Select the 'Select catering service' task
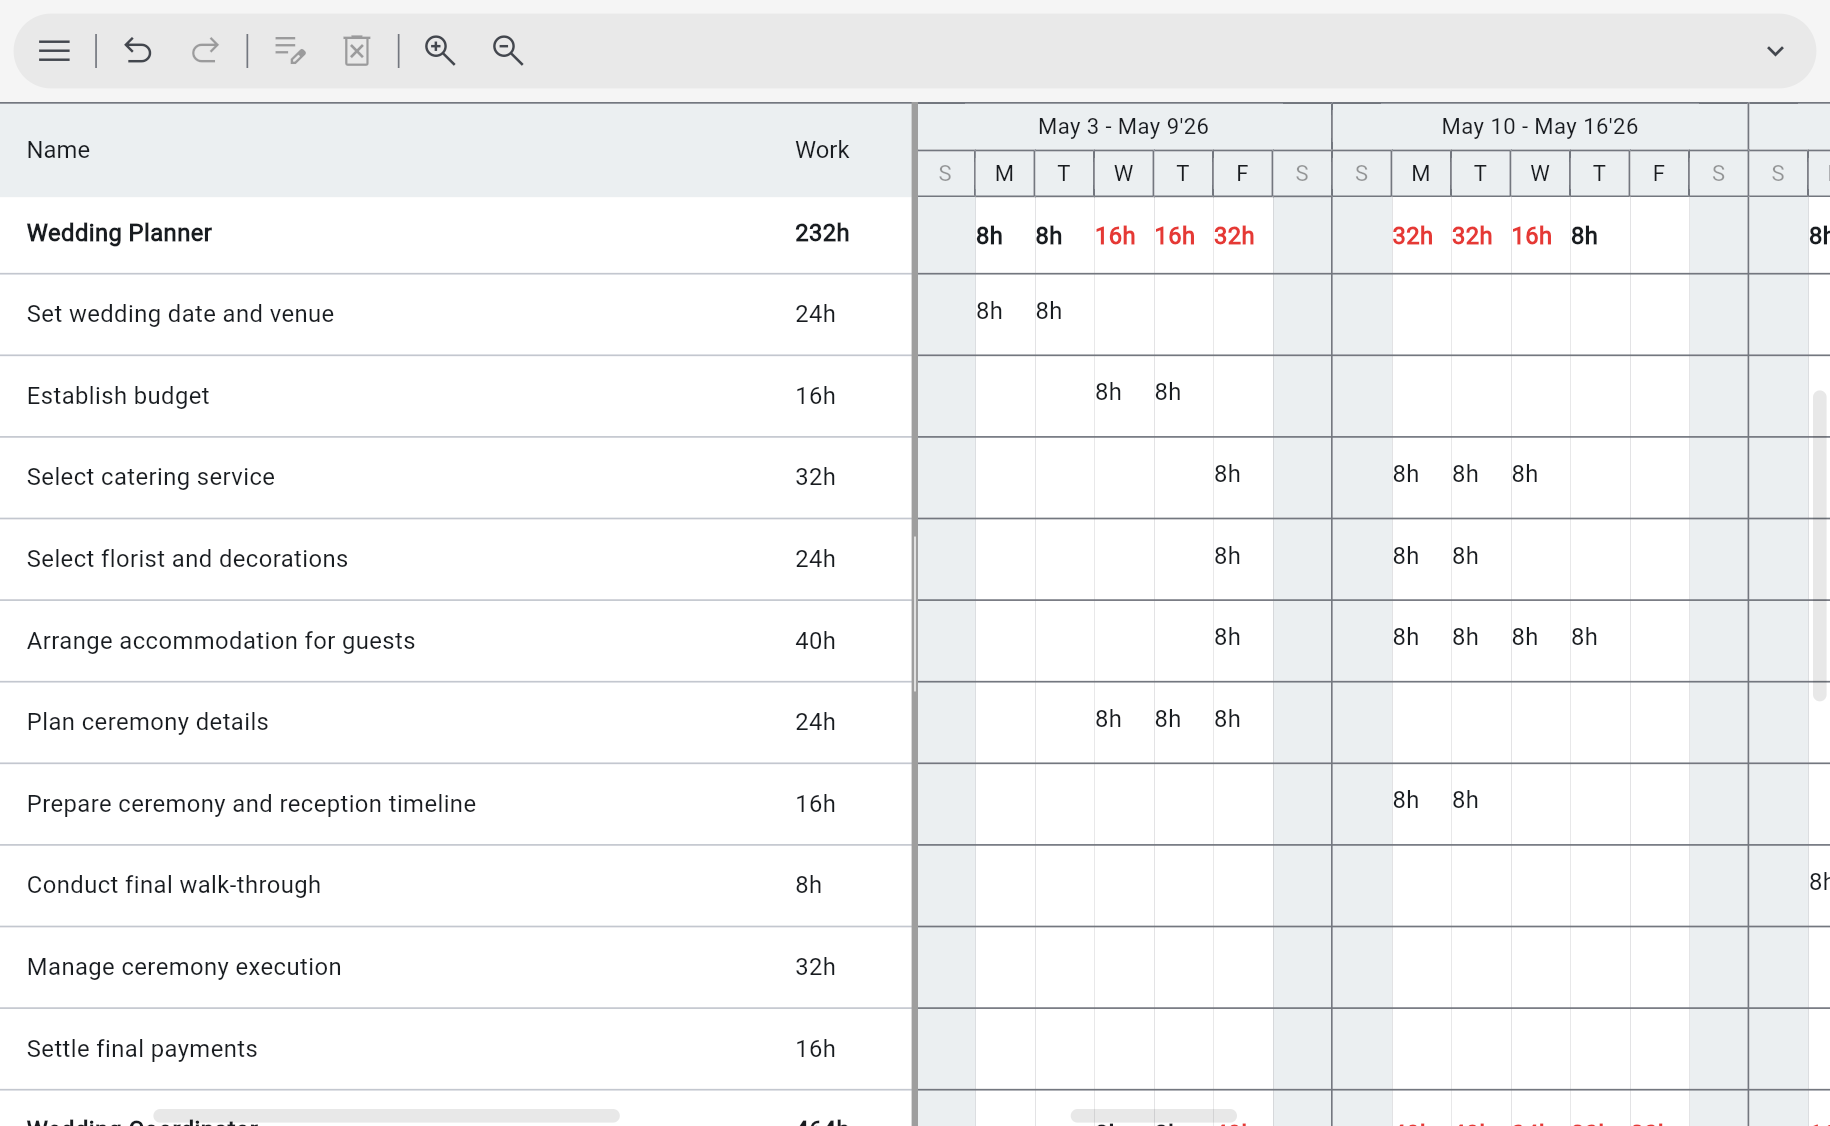 tap(151, 477)
